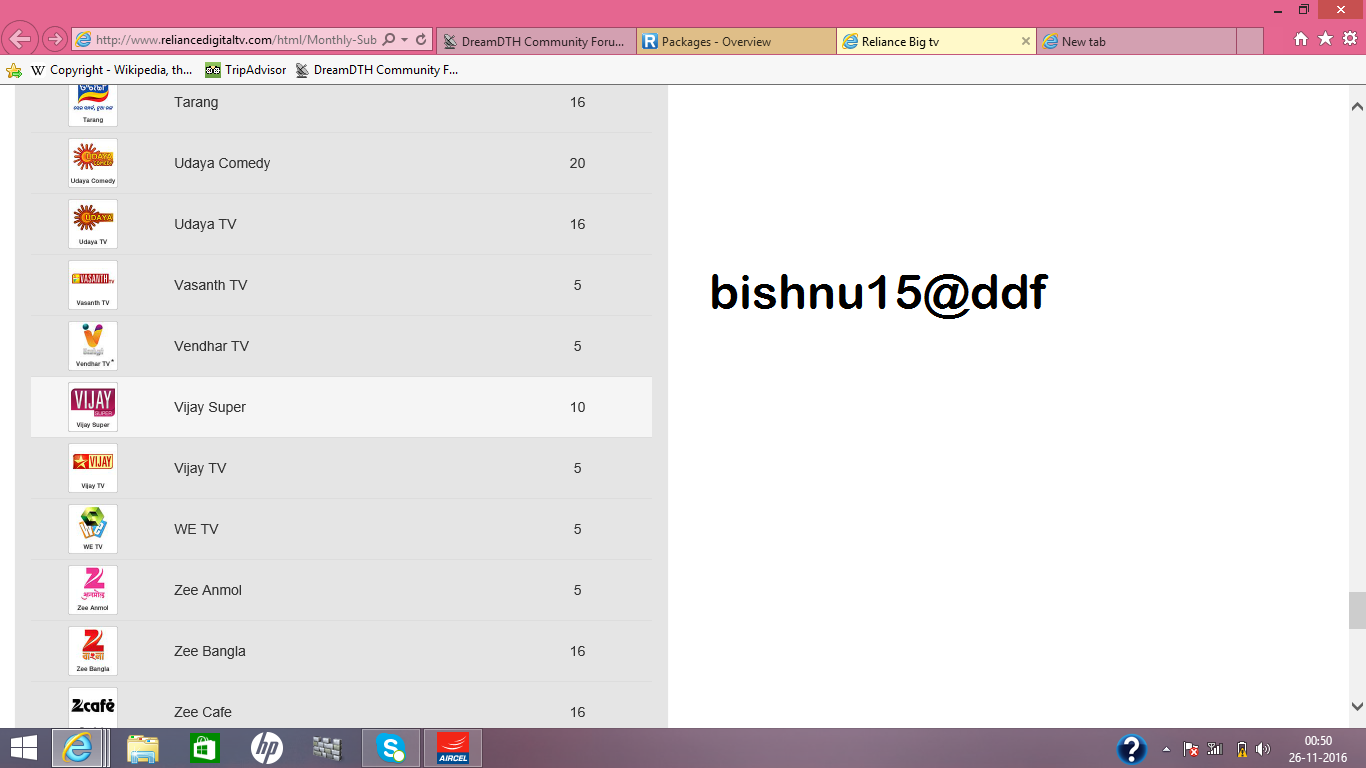Open a new blank tab button
Screen dimensions: 1366x768
coord(1250,41)
